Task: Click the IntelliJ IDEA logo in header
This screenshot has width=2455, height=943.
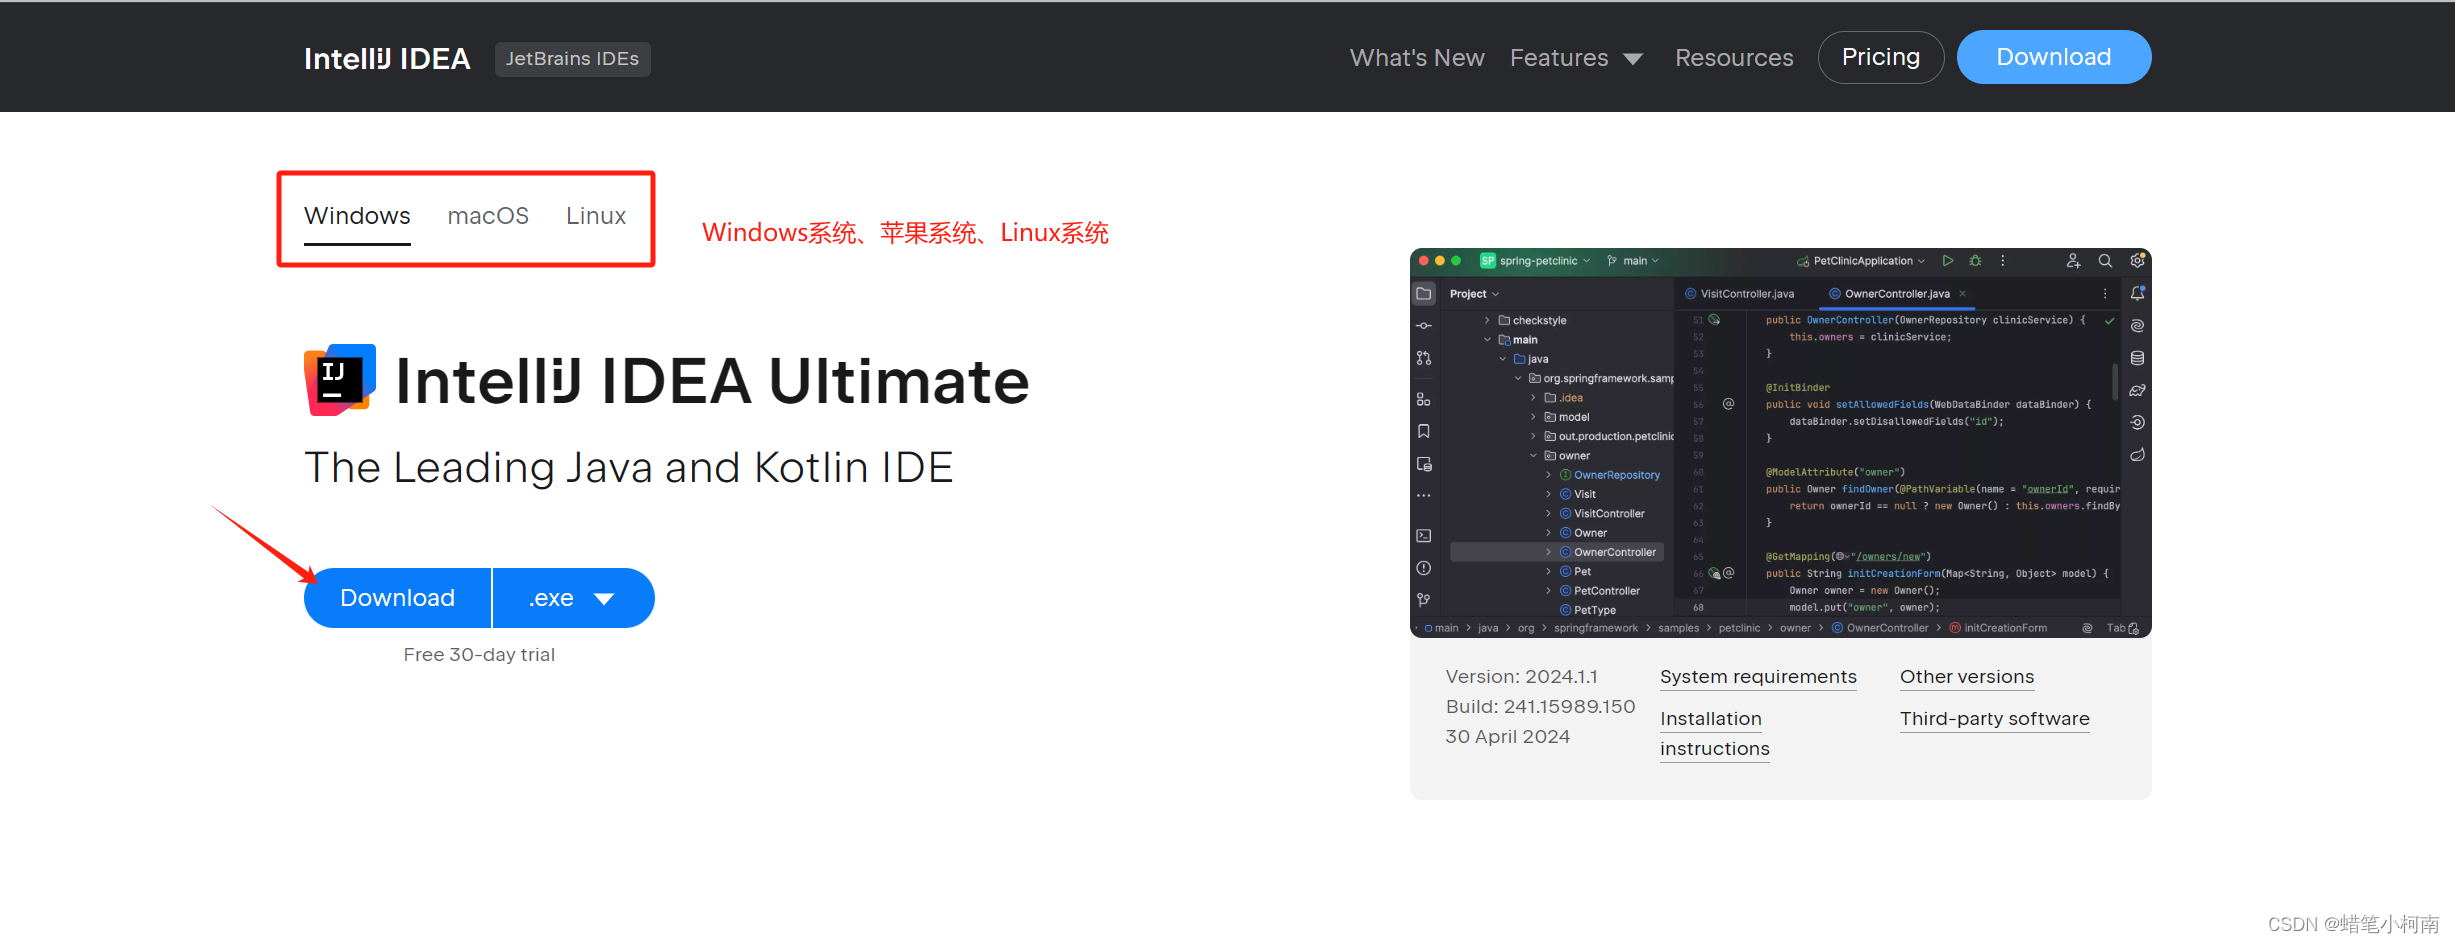Action: pos(387,59)
